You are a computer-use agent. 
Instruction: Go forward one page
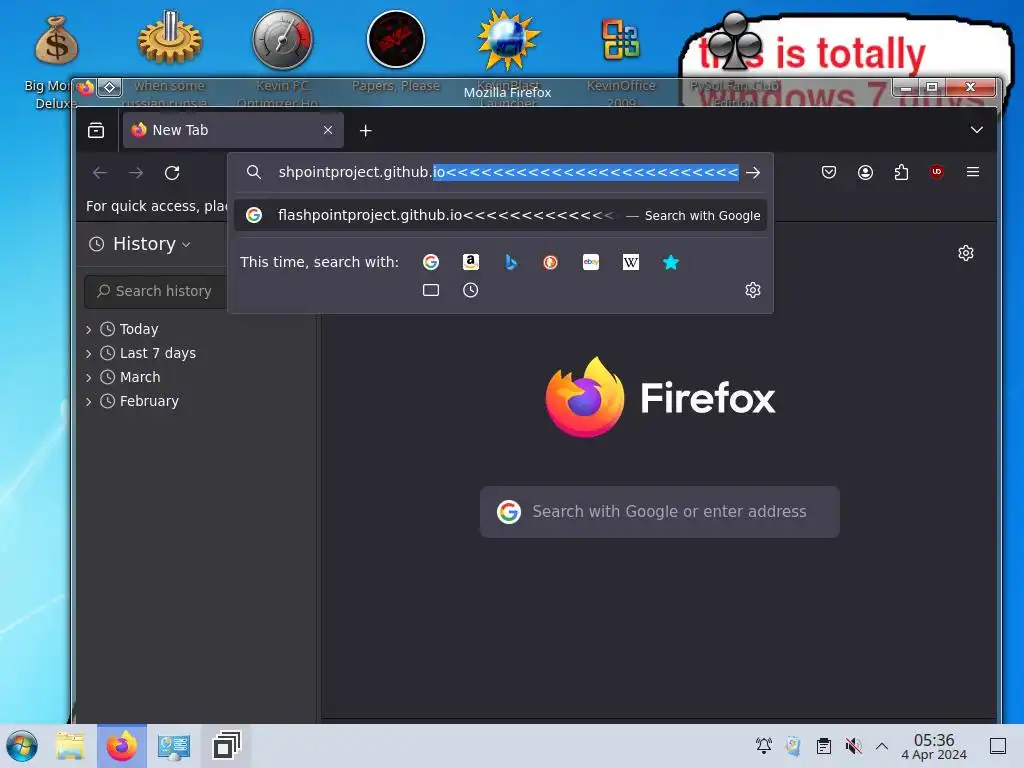[136, 172]
